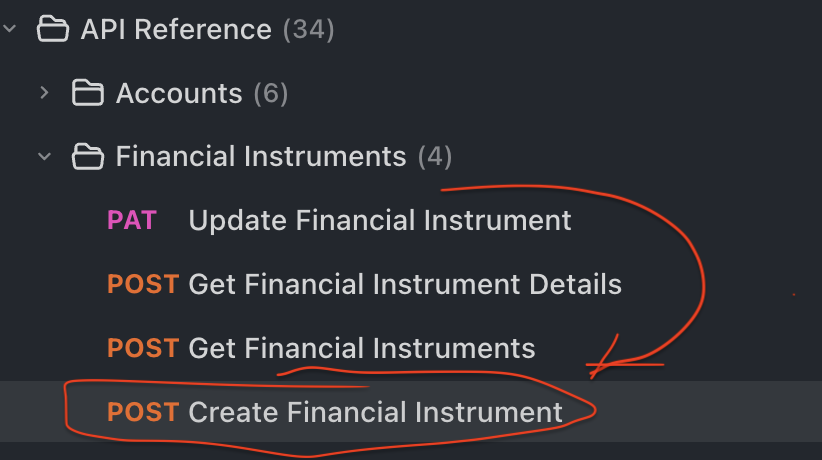Click the Financial Instruments folder icon
The height and width of the screenshot is (460, 822).
(x=88, y=156)
